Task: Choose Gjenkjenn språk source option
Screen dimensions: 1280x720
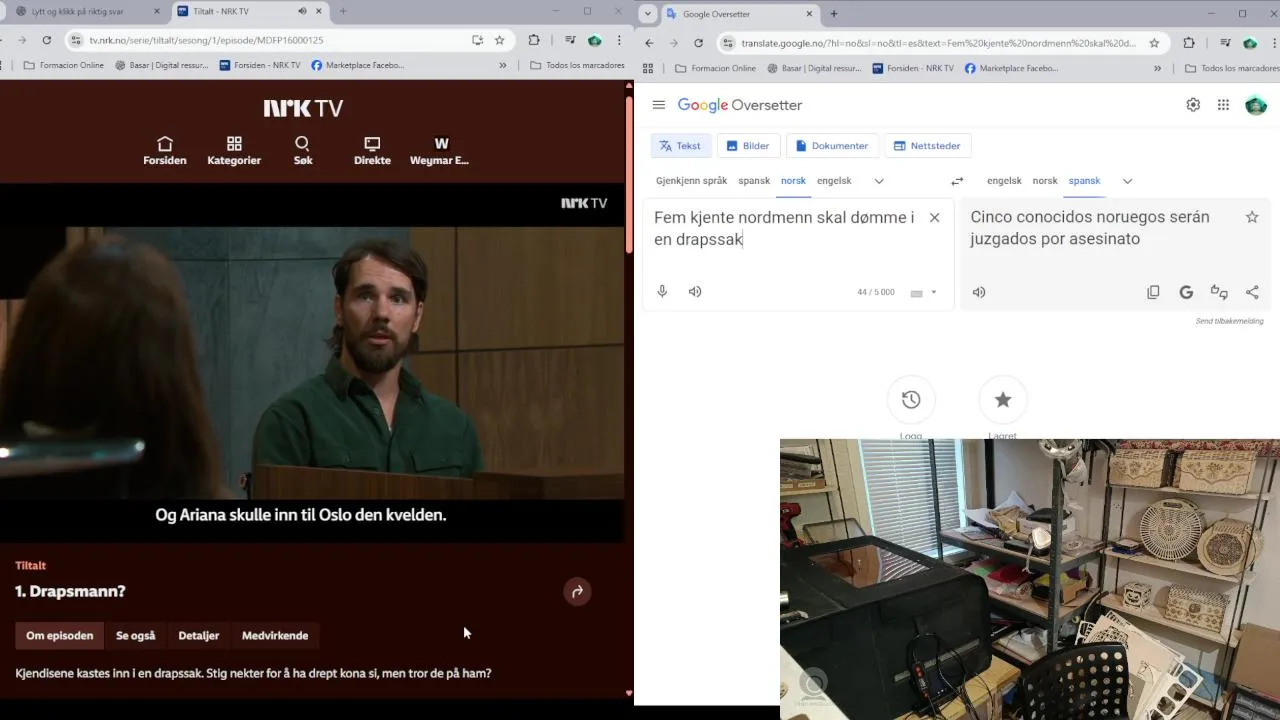Action: pyautogui.click(x=692, y=181)
